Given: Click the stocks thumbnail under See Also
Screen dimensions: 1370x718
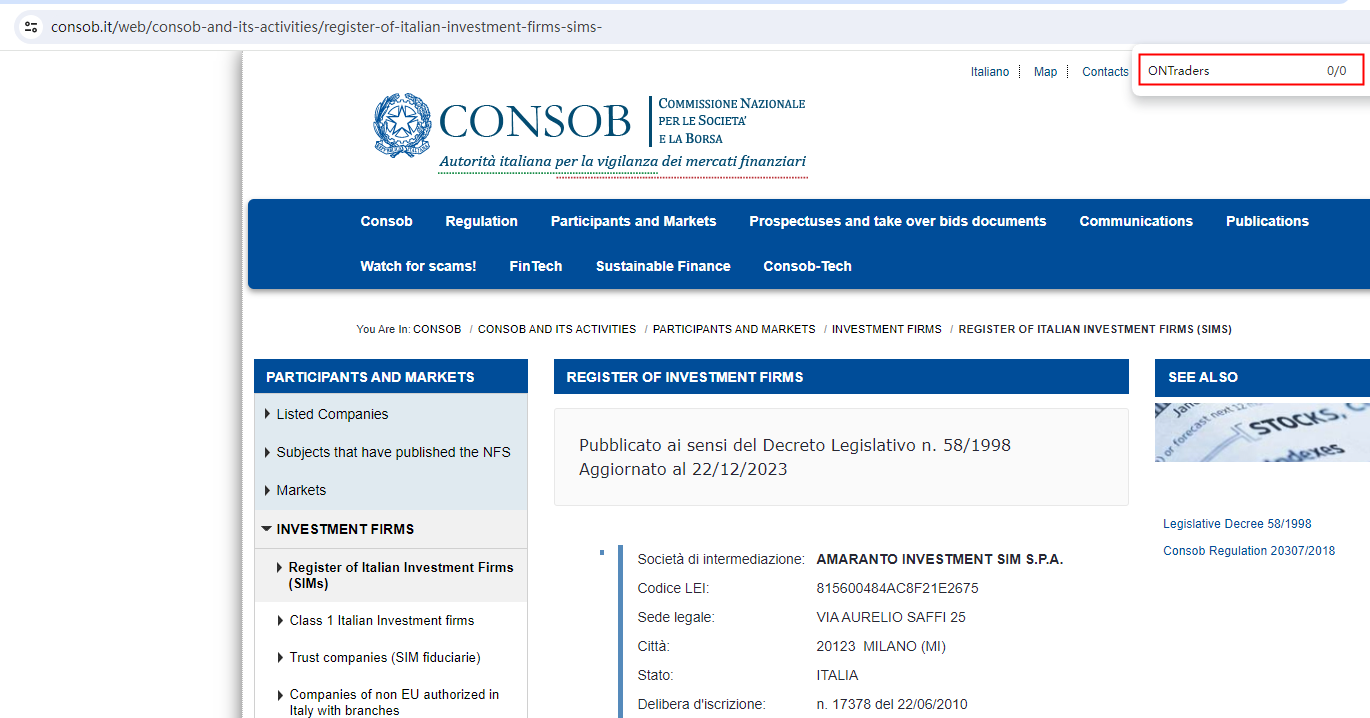Looking at the screenshot, I should pyautogui.click(x=1262, y=432).
